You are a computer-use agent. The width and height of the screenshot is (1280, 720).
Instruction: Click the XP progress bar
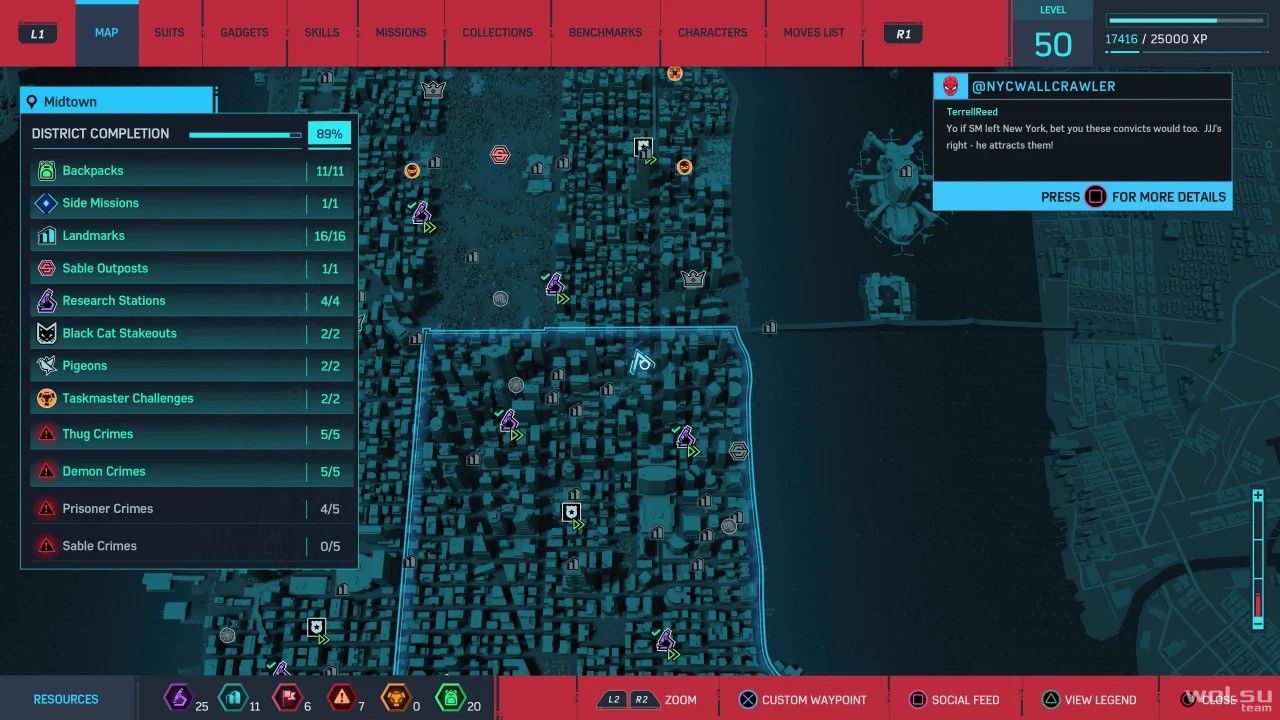[1185, 20]
